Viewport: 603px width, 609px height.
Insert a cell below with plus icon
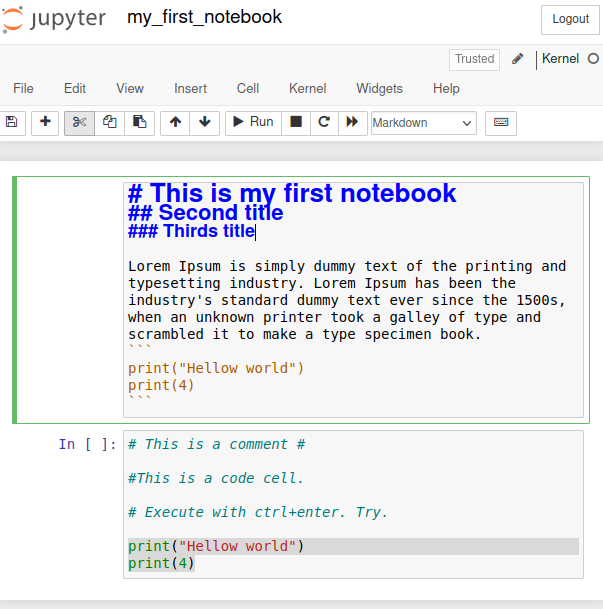tap(45, 122)
